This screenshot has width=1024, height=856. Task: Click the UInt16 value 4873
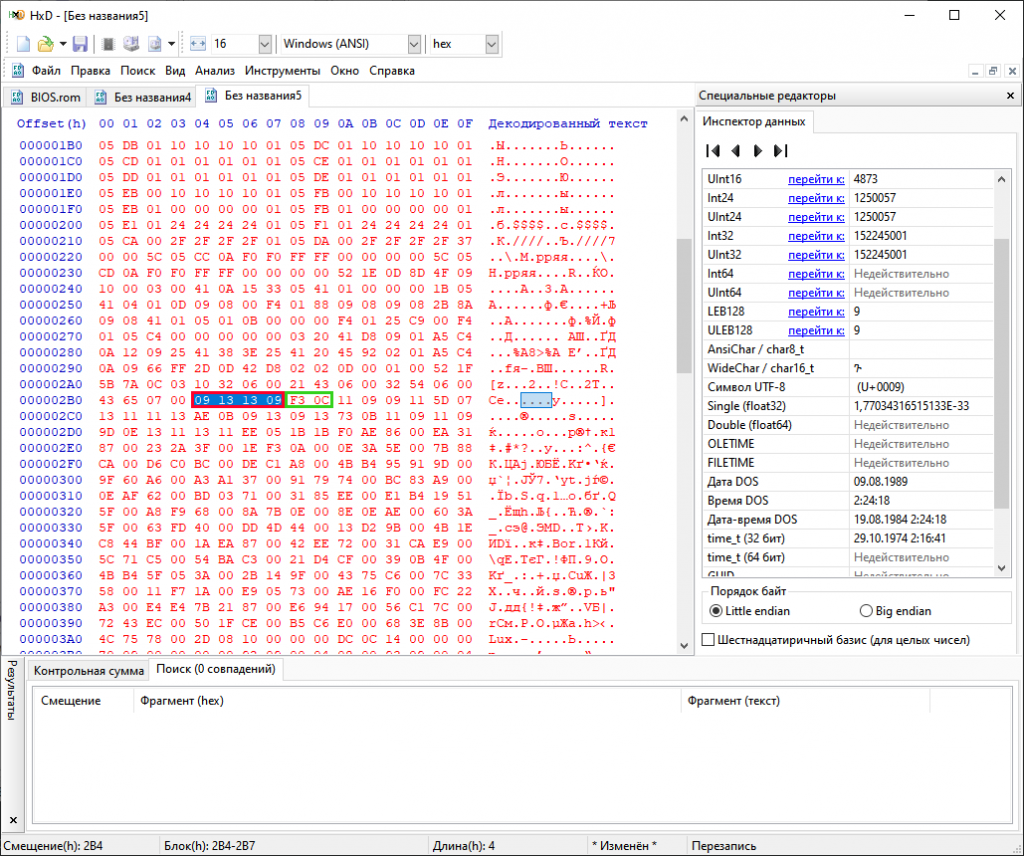point(865,179)
